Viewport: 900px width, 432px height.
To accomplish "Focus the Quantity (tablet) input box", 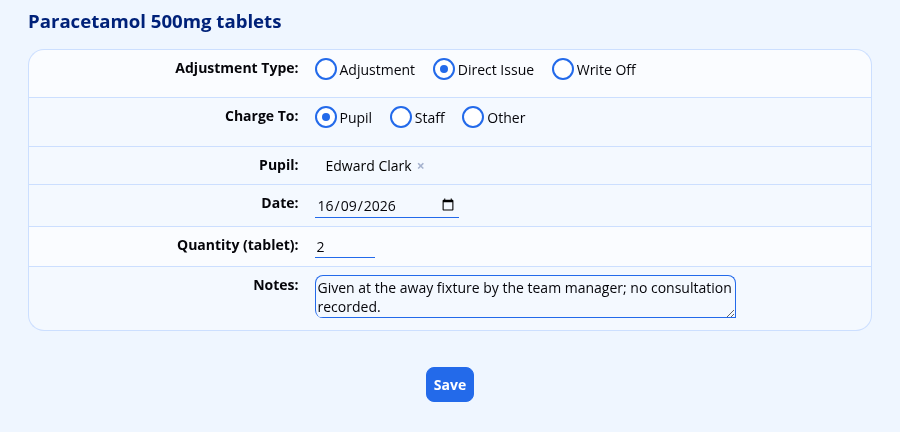I will click(x=345, y=247).
